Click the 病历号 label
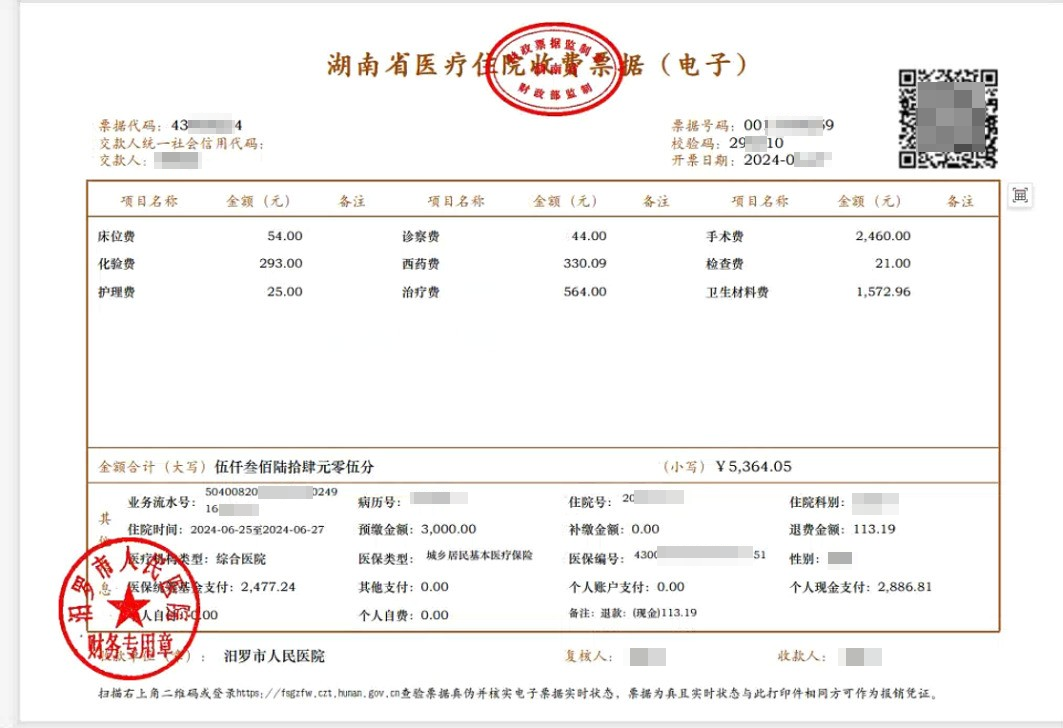This screenshot has height=728, width=1063. (x=380, y=502)
